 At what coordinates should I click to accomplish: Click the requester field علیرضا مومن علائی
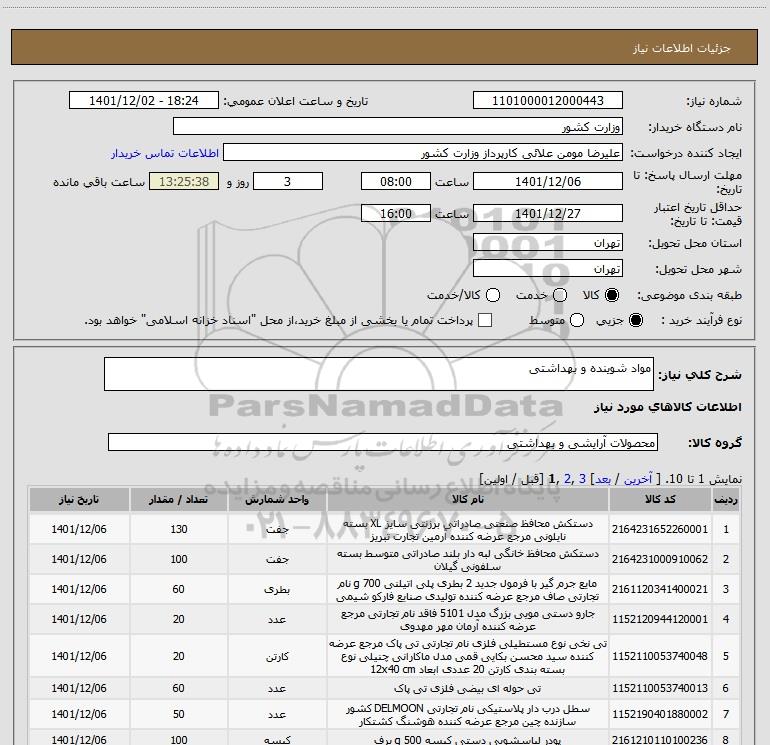[x=423, y=152]
